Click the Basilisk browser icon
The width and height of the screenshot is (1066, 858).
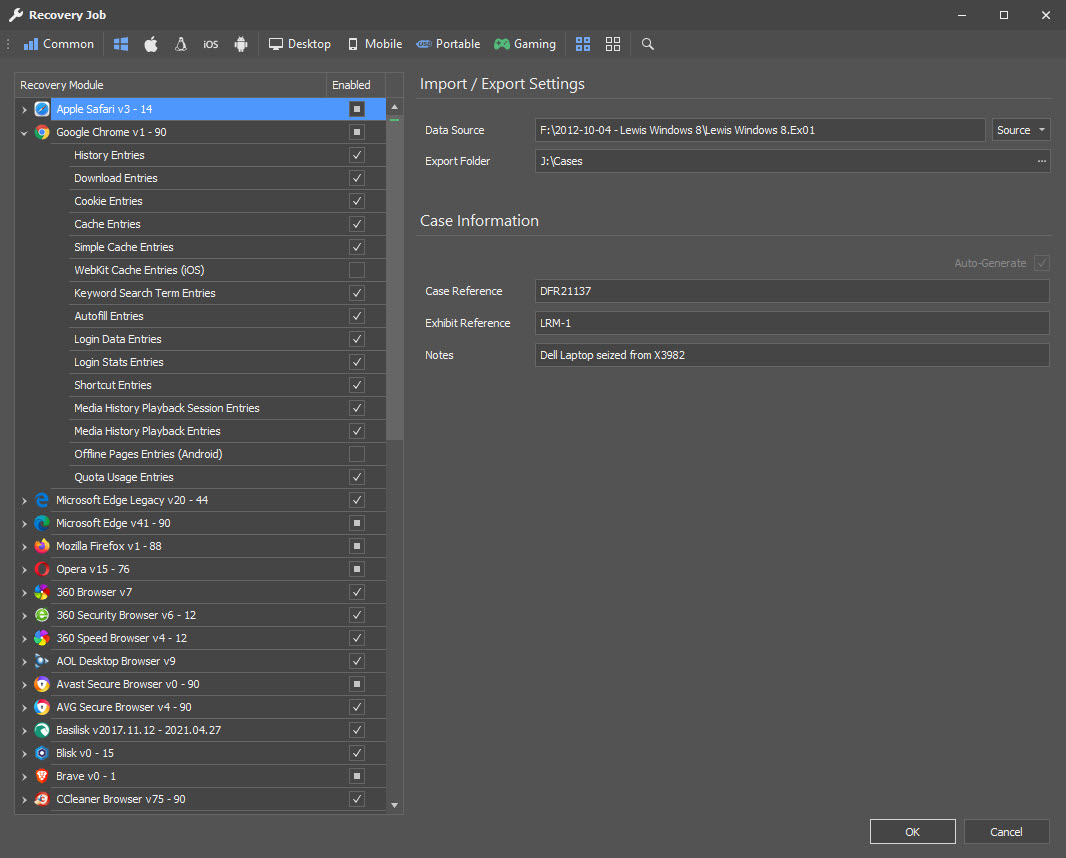42,730
